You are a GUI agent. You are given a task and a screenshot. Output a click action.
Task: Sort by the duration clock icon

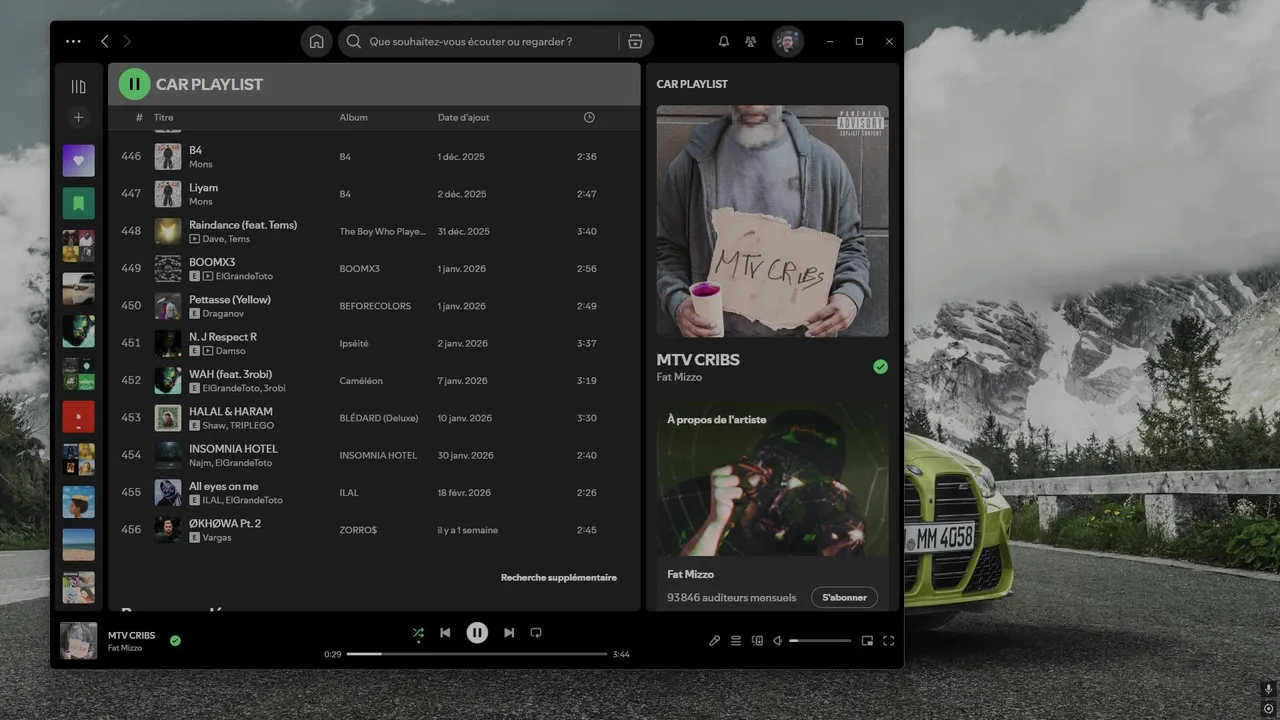pos(589,117)
